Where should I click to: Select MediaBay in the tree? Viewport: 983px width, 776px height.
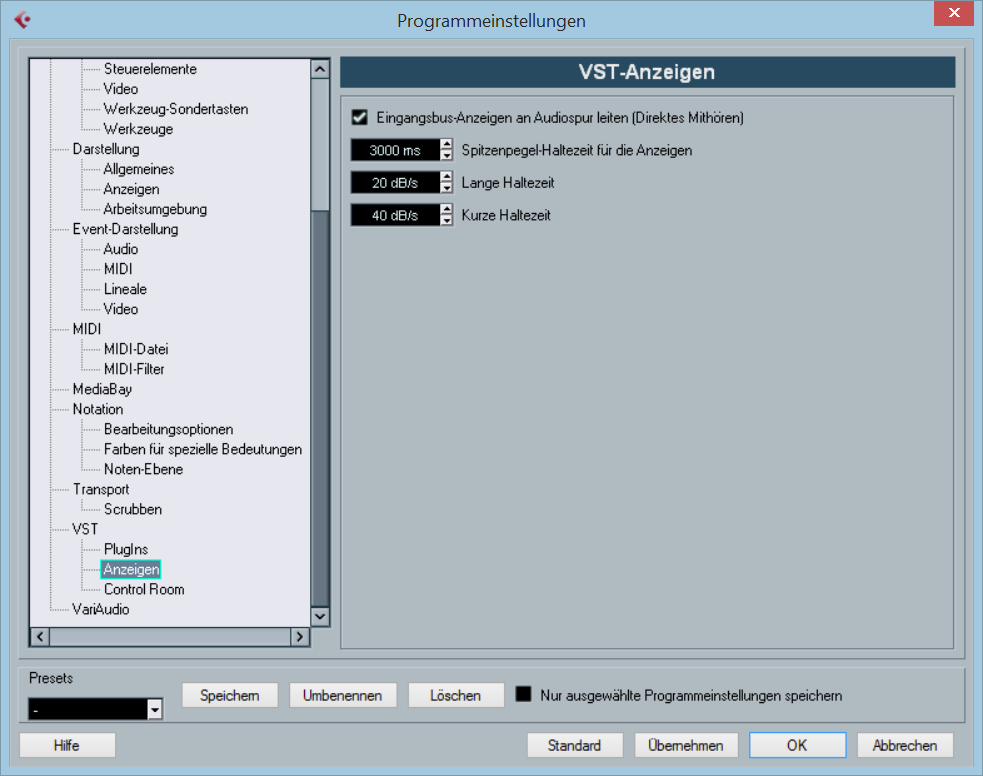[x=102, y=389]
